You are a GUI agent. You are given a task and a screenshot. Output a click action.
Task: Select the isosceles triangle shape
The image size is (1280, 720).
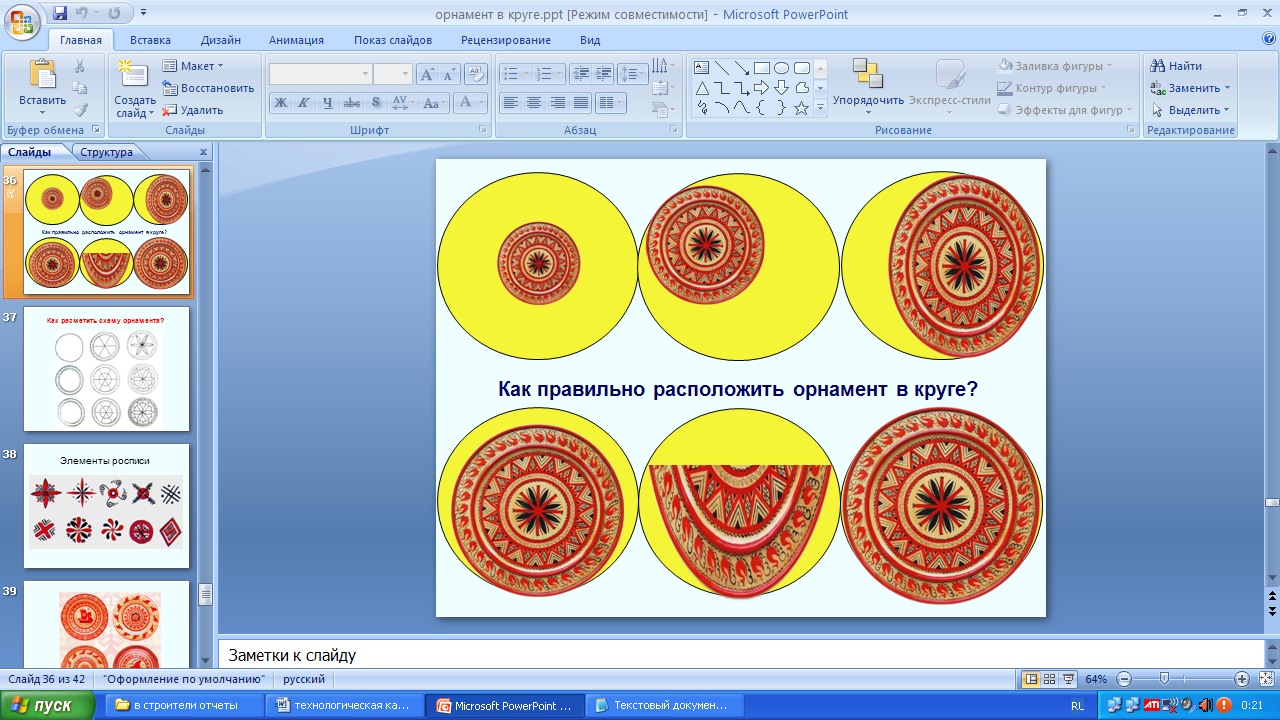(x=702, y=88)
